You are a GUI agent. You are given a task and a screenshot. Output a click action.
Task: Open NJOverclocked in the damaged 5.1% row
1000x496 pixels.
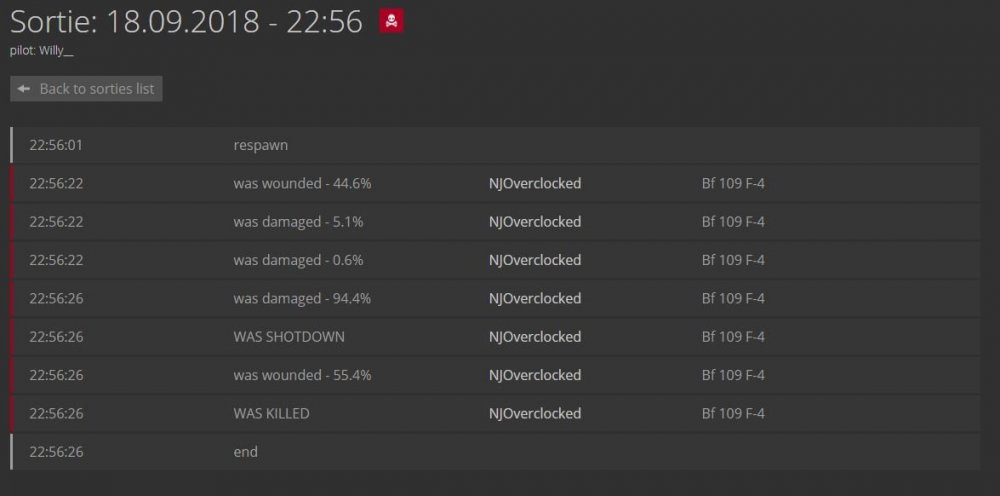534,222
